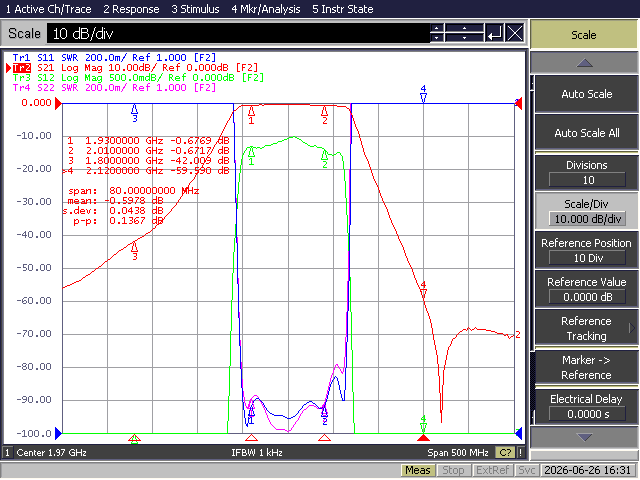Open the 4 Mkr/Analysis menu
640x480 pixels.
[x=266, y=9]
